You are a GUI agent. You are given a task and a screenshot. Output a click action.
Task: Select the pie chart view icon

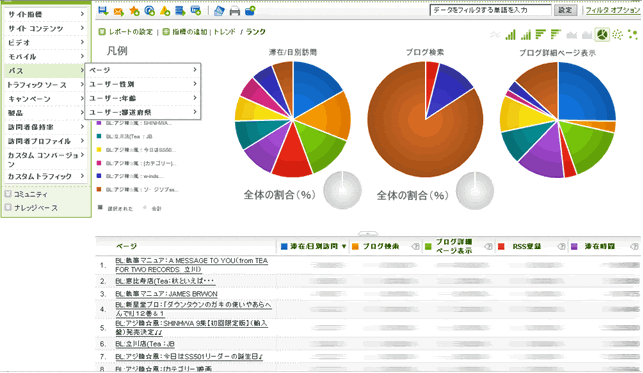click(602, 35)
